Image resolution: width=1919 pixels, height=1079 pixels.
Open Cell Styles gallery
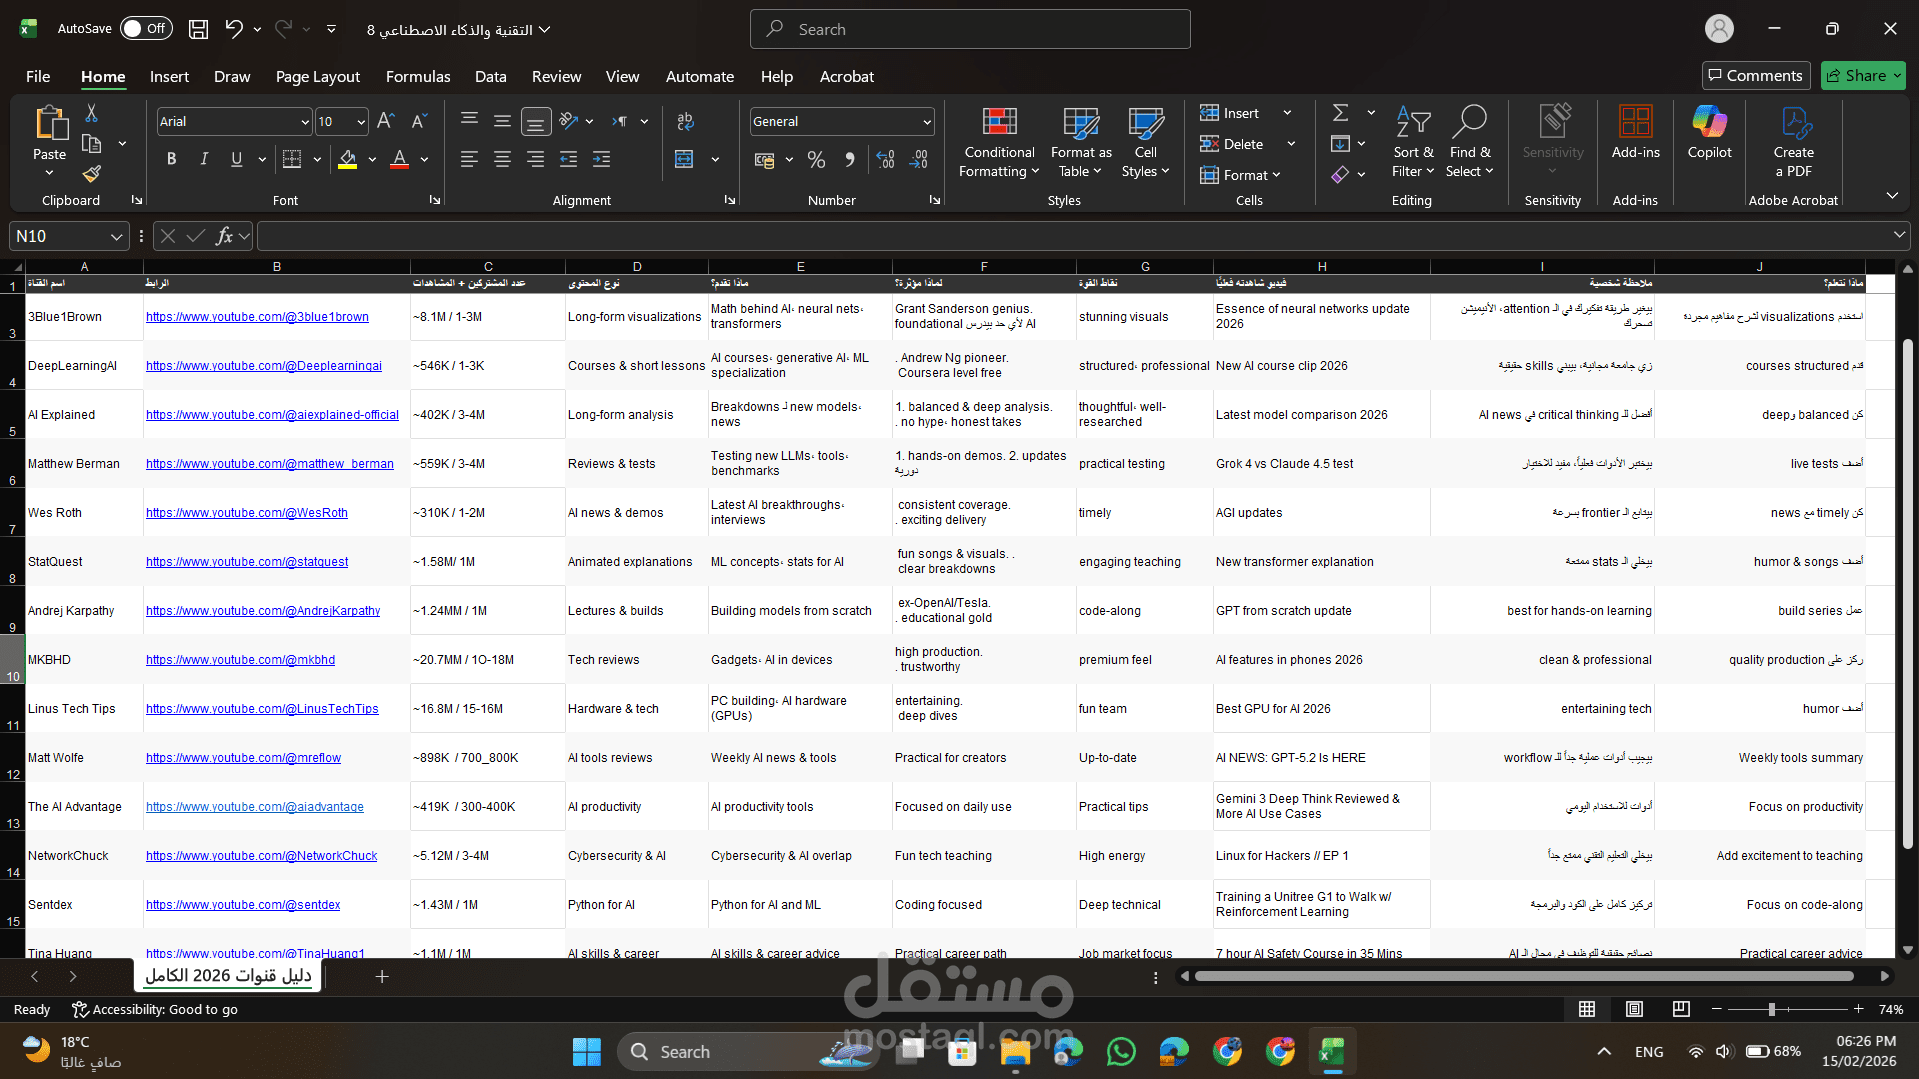pyautogui.click(x=1146, y=142)
